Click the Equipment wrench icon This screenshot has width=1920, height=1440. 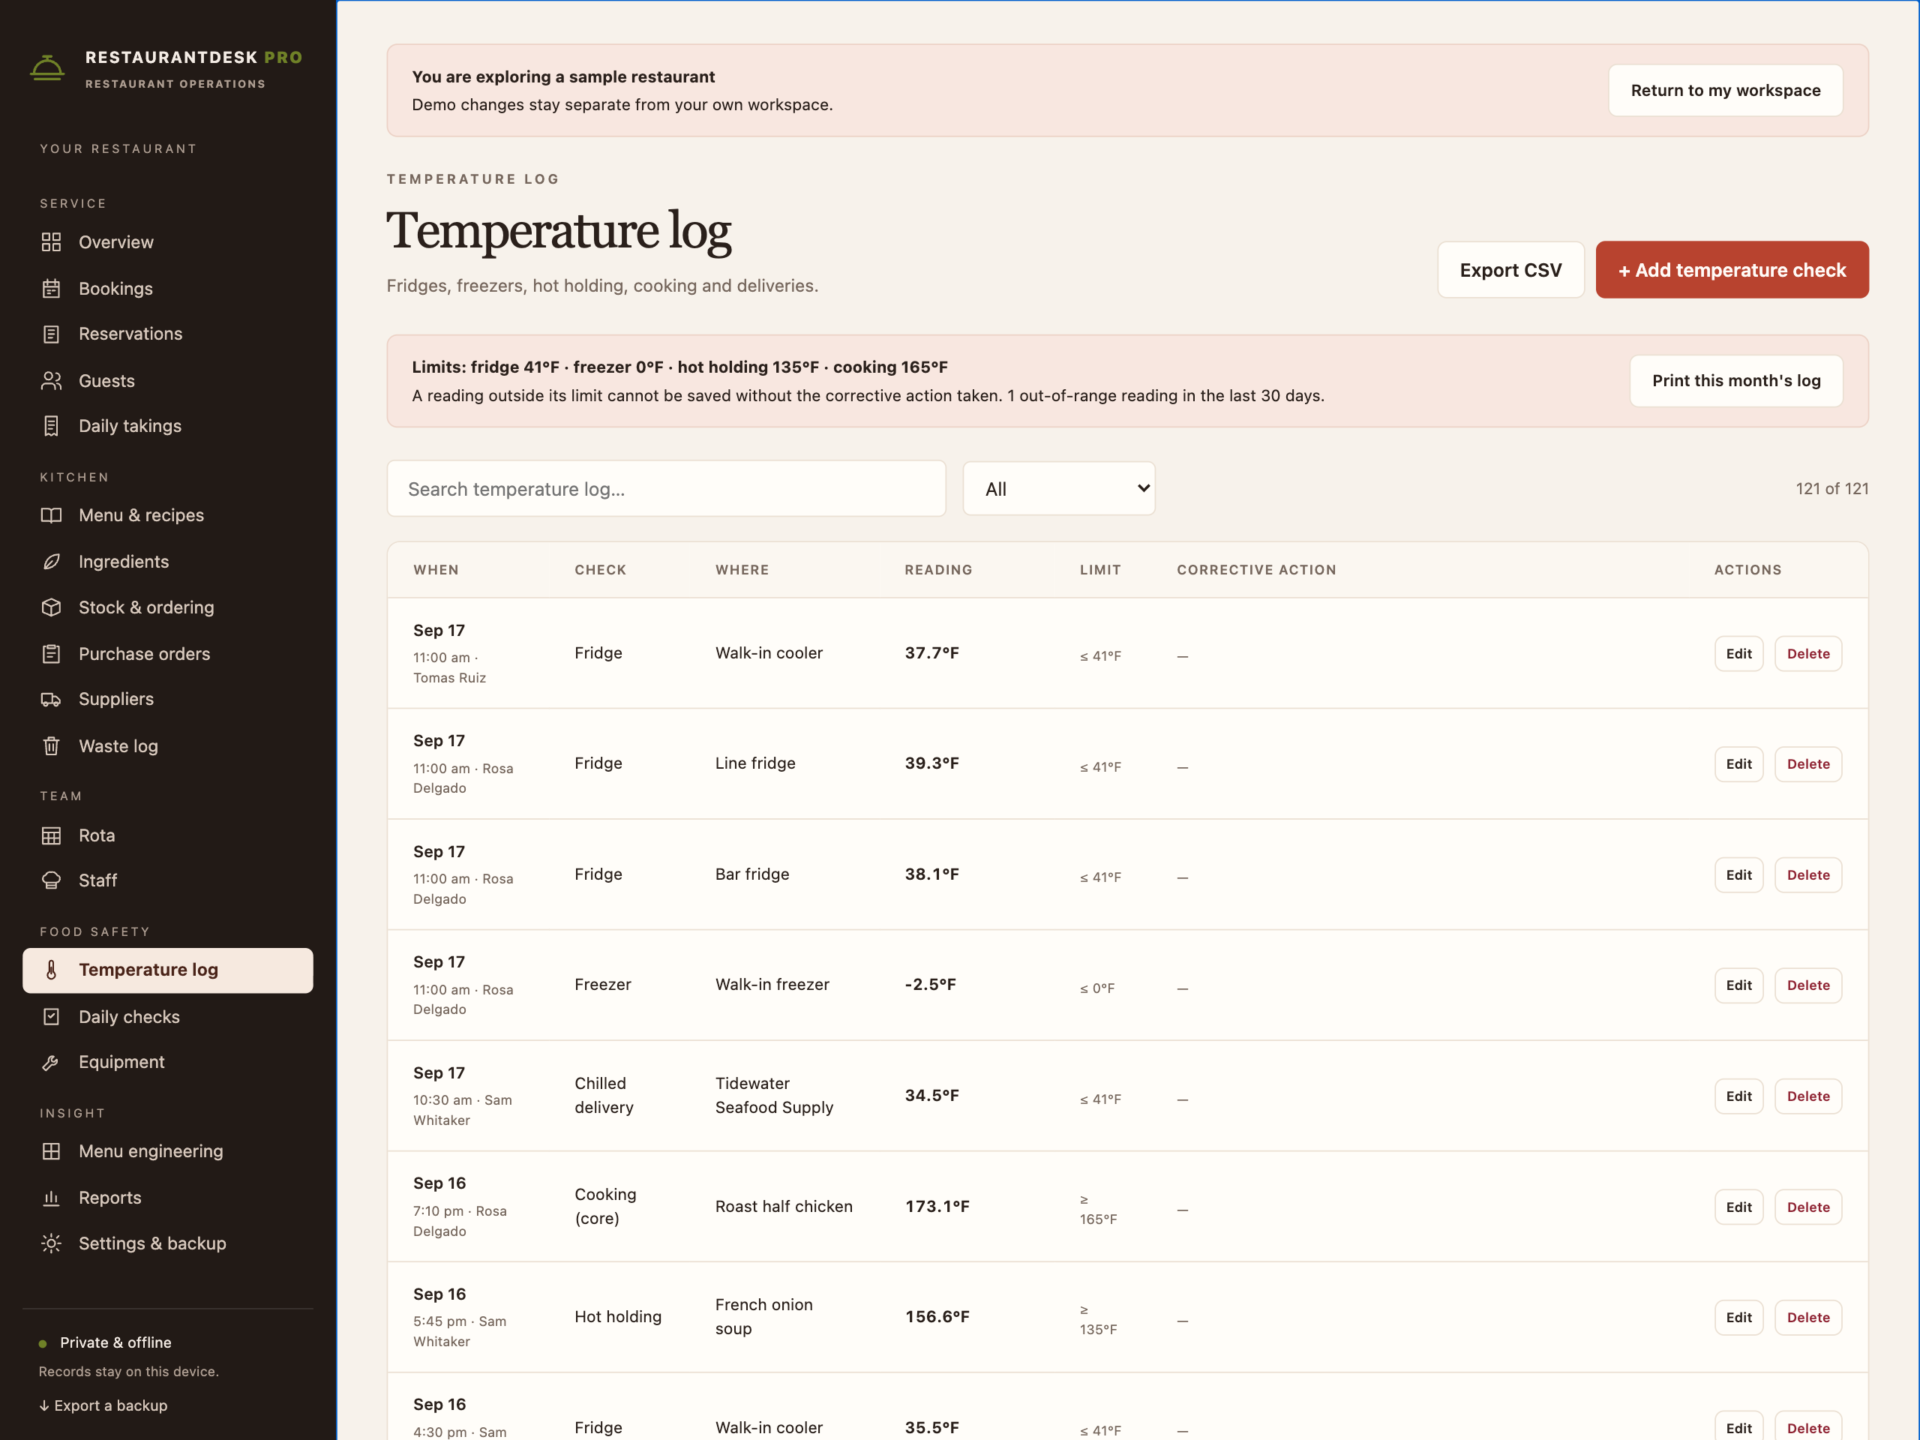[x=51, y=1062]
